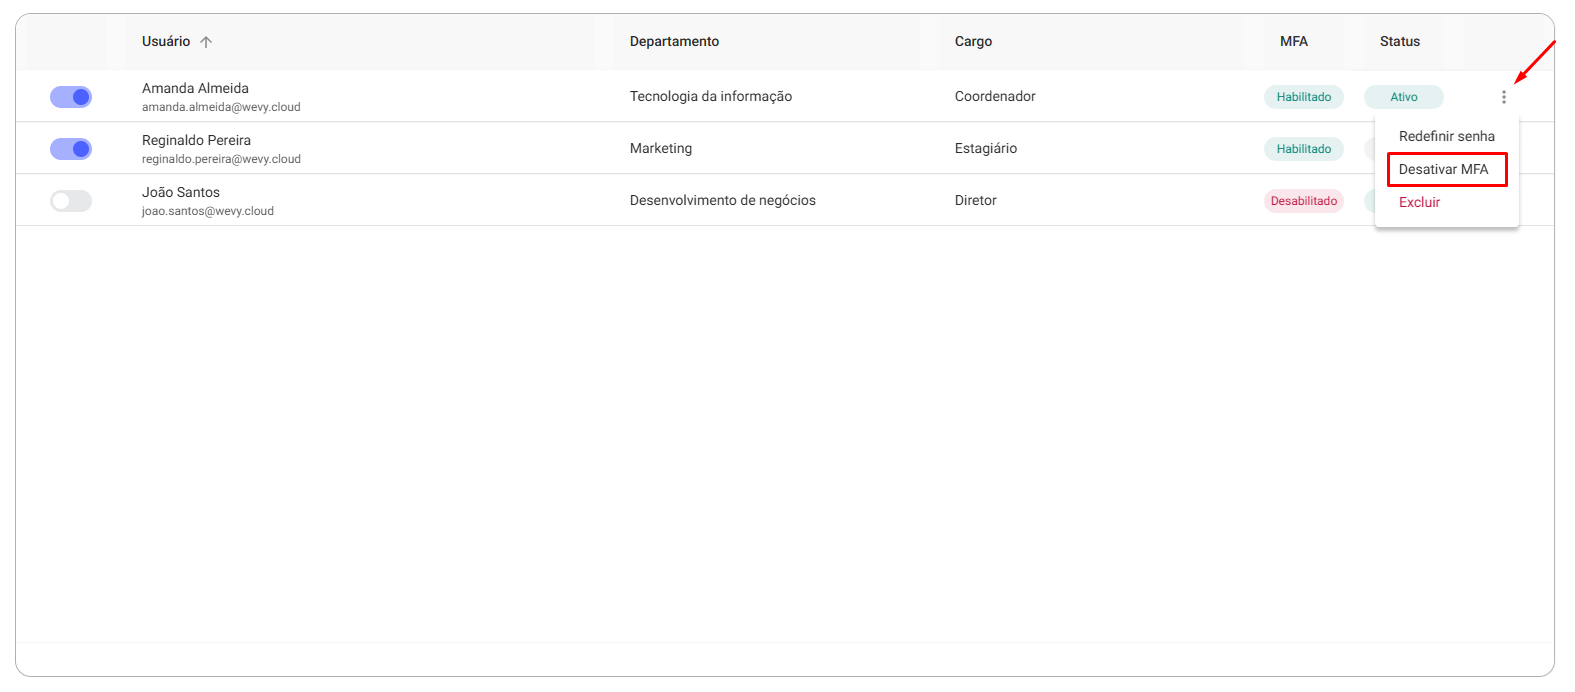Image resolution: width=1575 pixels, height=692 pixels.
Task: Toggle off Amanda Almeida's user switch
Action: coord(71,97)
